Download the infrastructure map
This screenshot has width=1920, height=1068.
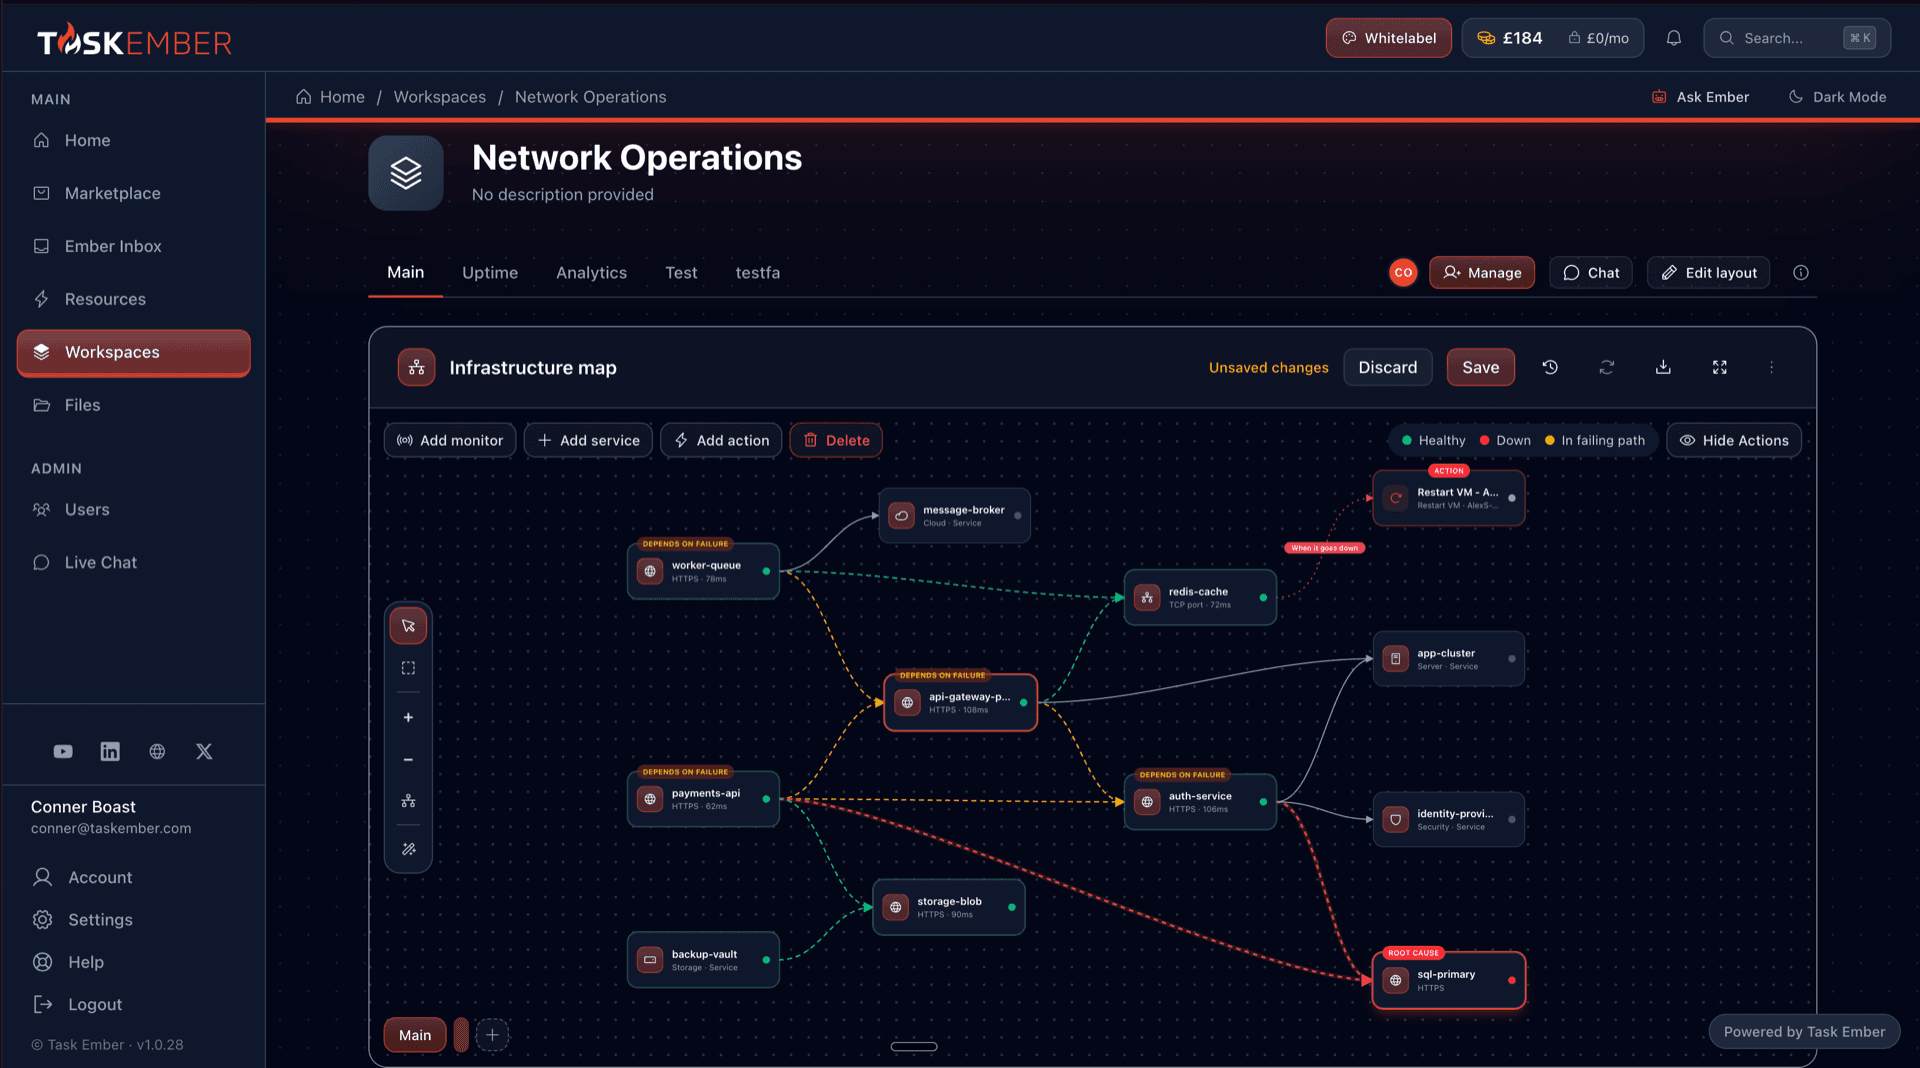(1663, 367)
